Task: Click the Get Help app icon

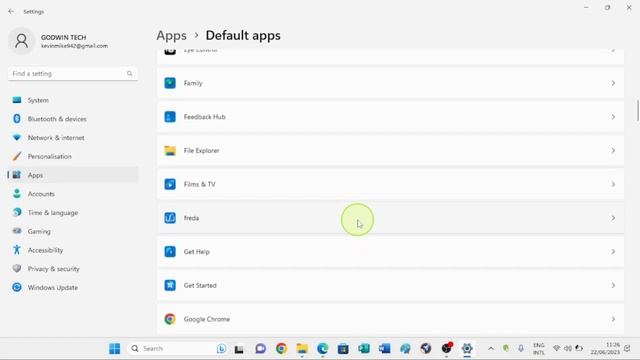Action: pyautogui.click(x=170, y=252)
